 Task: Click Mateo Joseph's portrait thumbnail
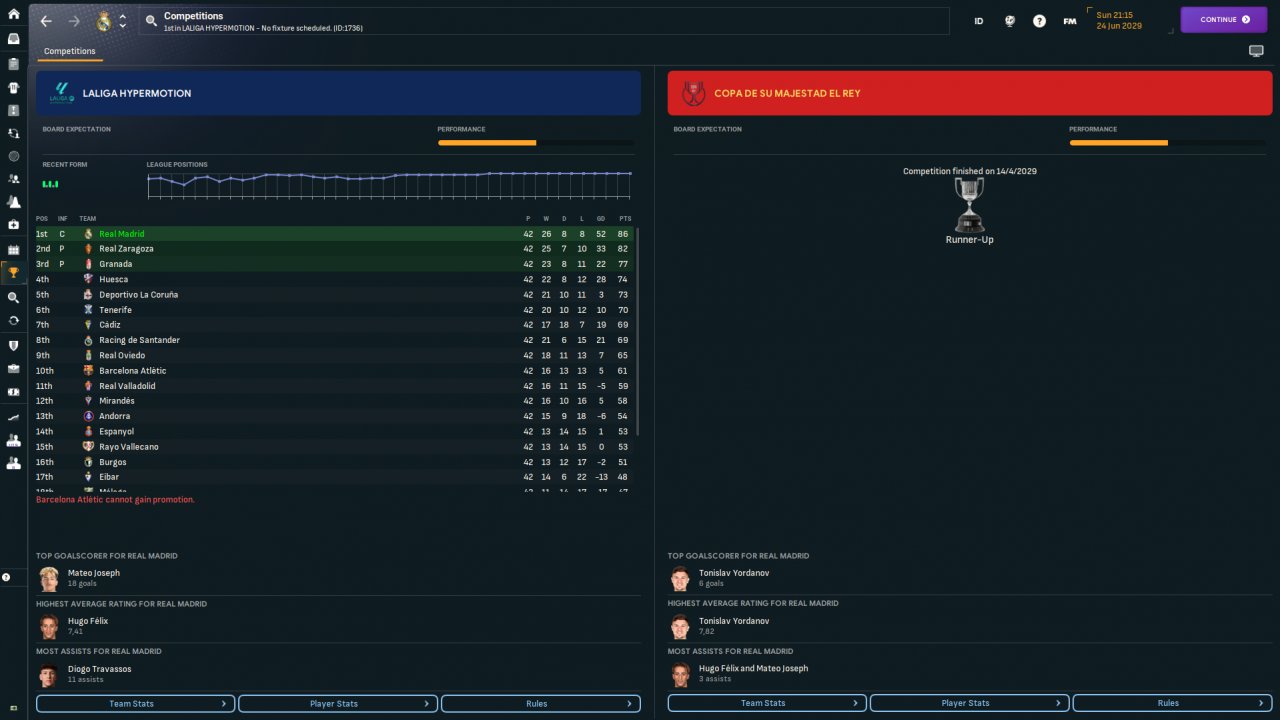tap(49, 579)
